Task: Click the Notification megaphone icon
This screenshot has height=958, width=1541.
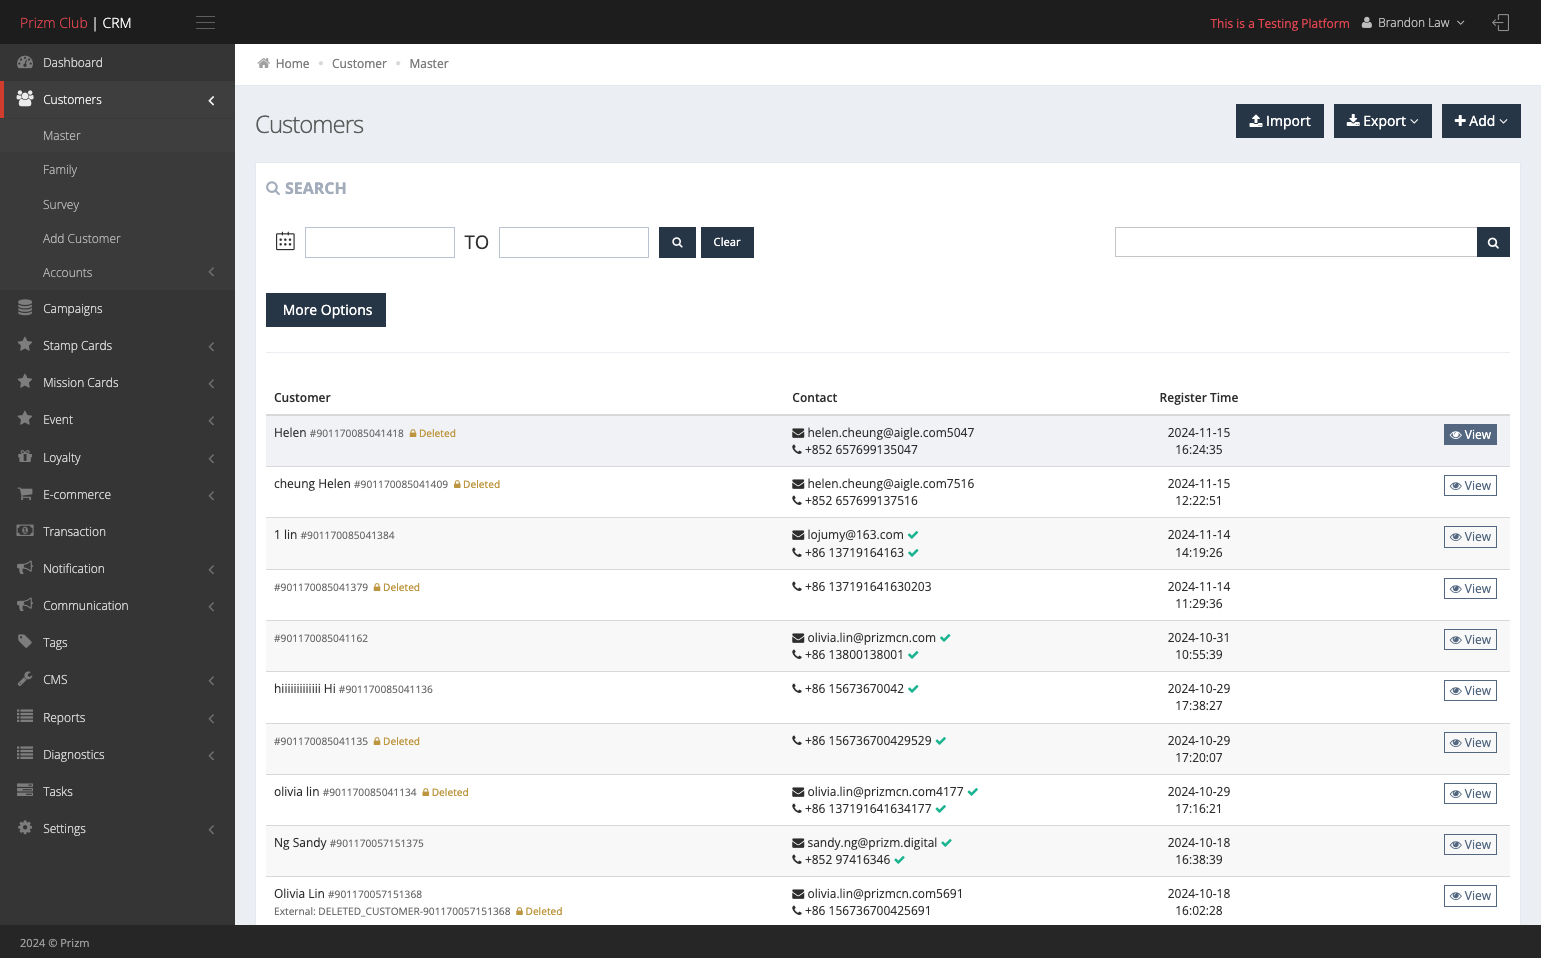Action: (x=25, y=568)
